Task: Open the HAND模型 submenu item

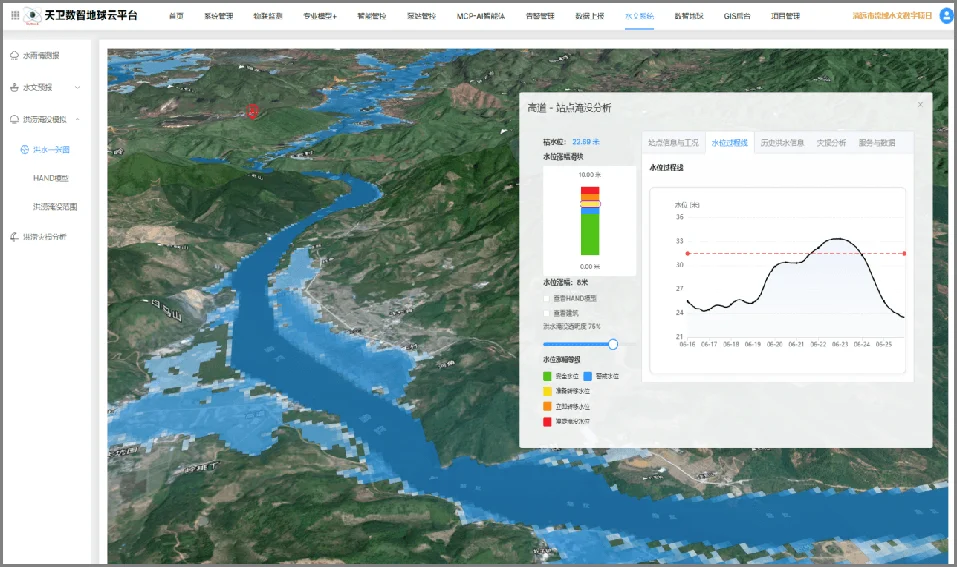Action: [50, 179]
